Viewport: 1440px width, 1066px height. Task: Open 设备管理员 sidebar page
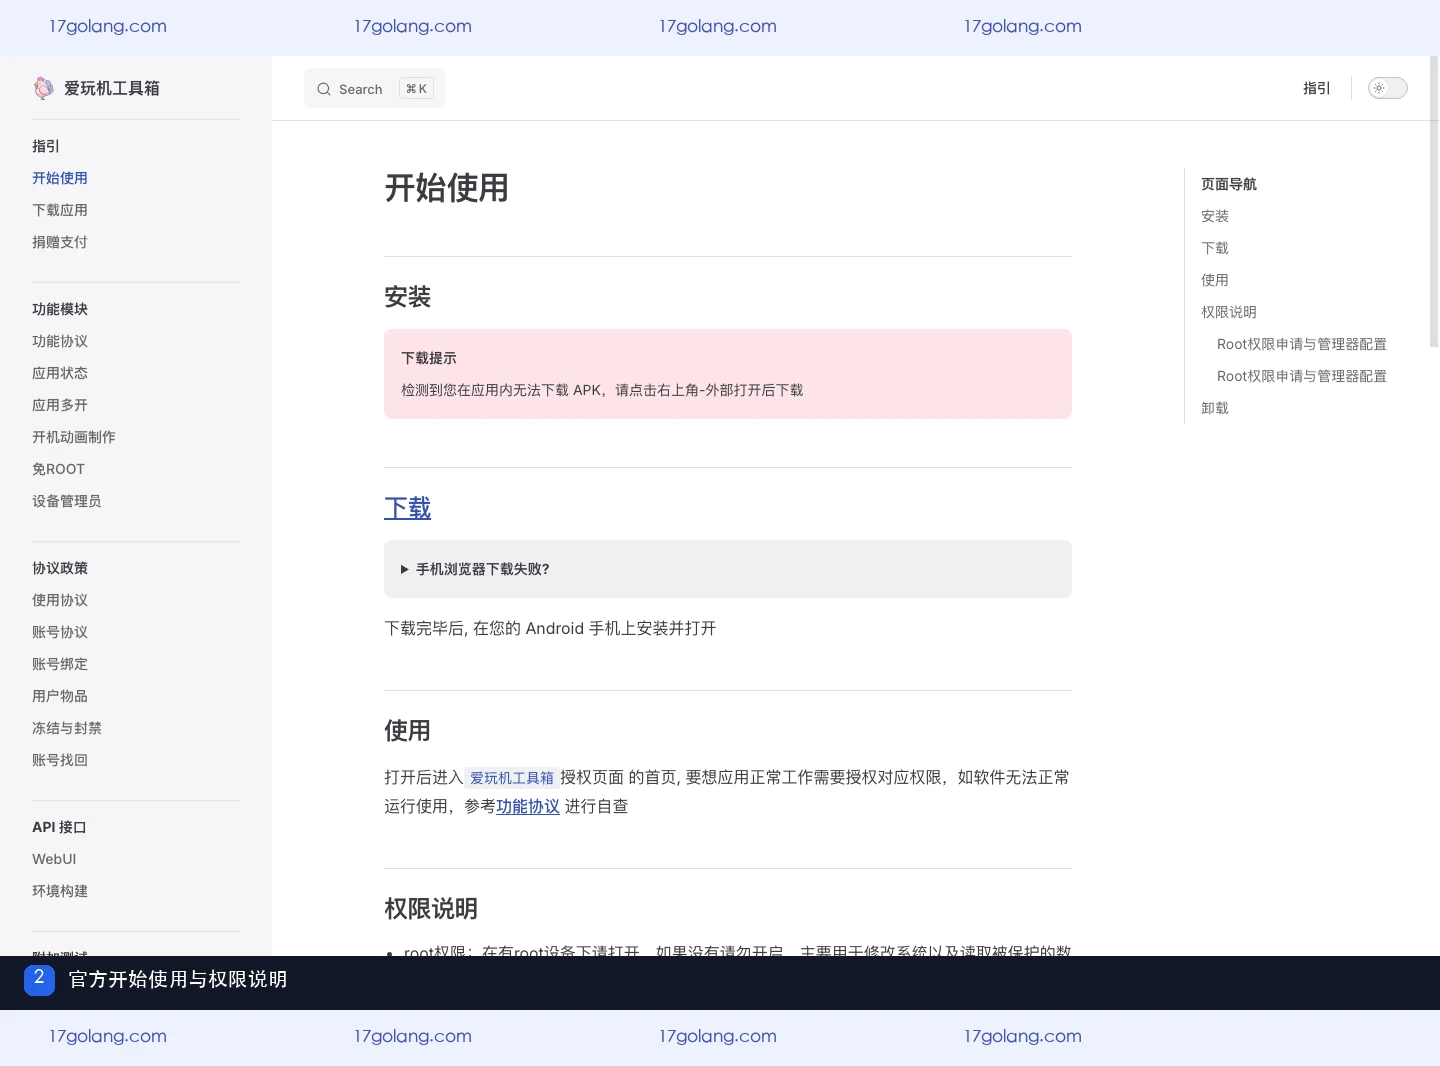pos(67,501)
